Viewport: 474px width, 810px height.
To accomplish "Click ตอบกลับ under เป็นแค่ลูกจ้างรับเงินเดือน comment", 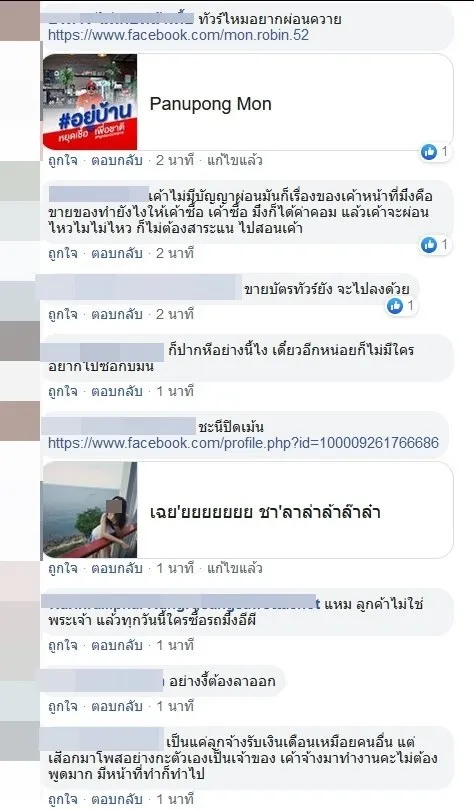I will click(x=117, y=799).
